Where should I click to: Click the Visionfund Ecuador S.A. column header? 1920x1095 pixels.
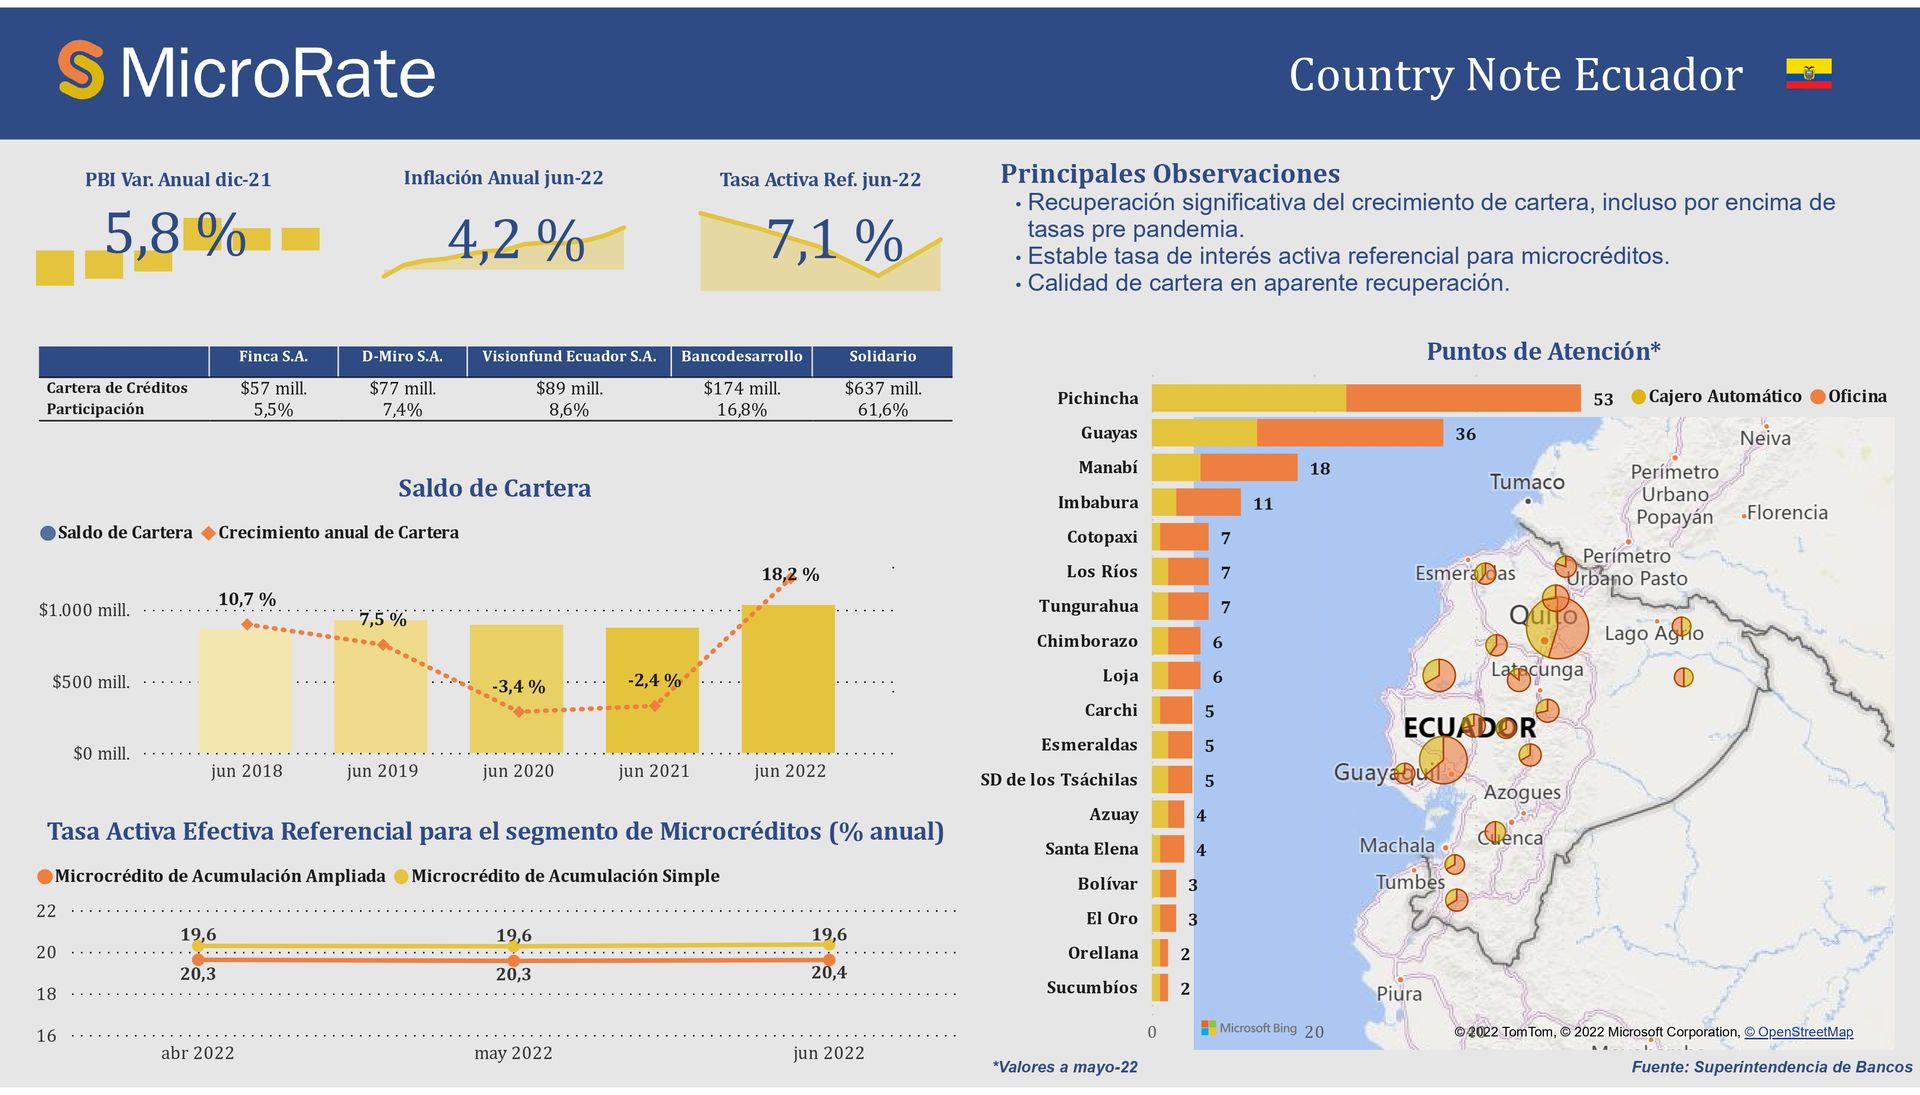coord(569,357)
